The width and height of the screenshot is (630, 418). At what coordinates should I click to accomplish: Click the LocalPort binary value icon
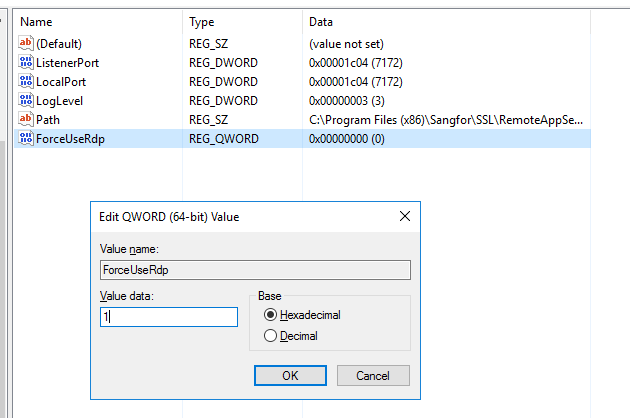[26, 82]
